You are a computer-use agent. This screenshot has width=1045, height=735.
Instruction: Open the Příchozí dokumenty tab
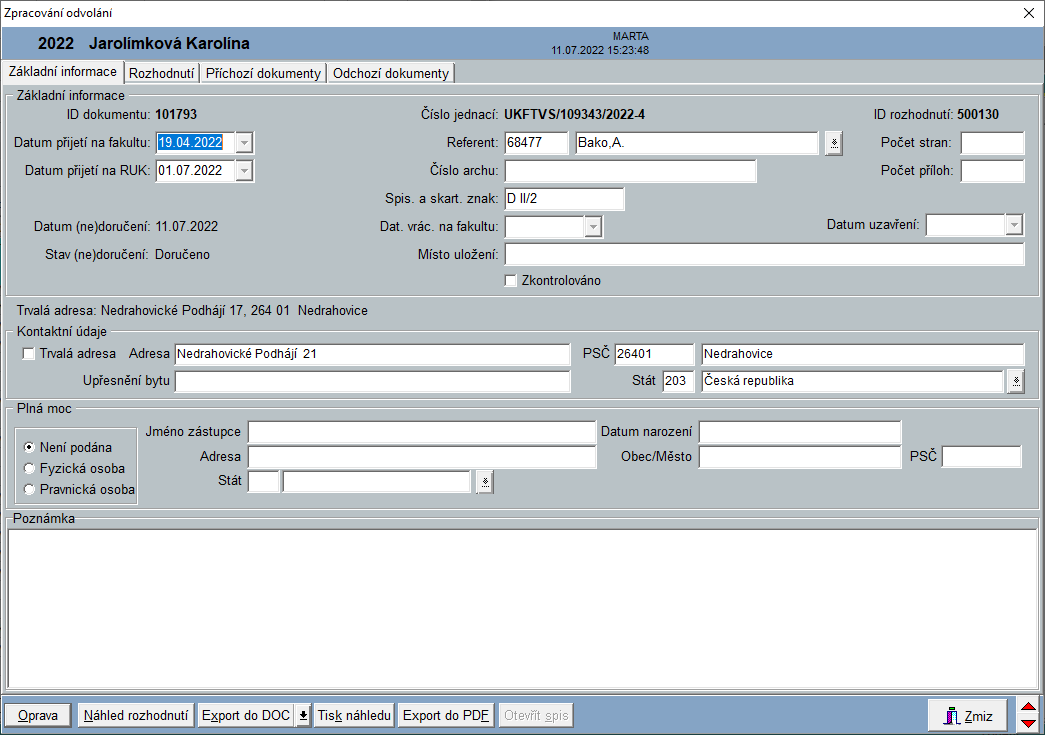click(263, 73)
